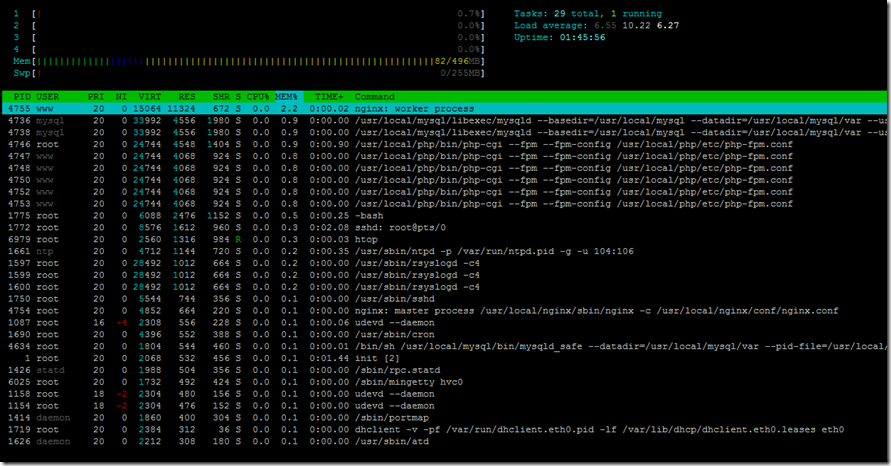Image resolution: width=891 pixels, height=466 pixels.
Task: Click the CPU 3 usage meter
Action: [249, 38]
